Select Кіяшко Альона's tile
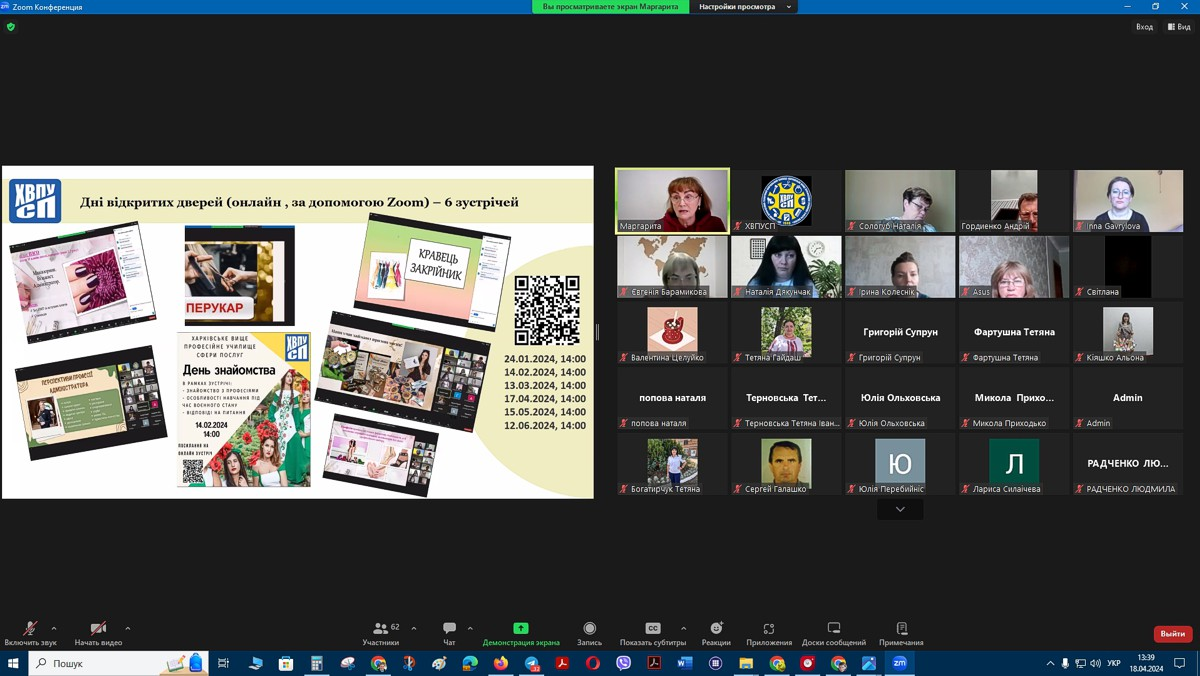1200x676 pixels. point(1128,332)
